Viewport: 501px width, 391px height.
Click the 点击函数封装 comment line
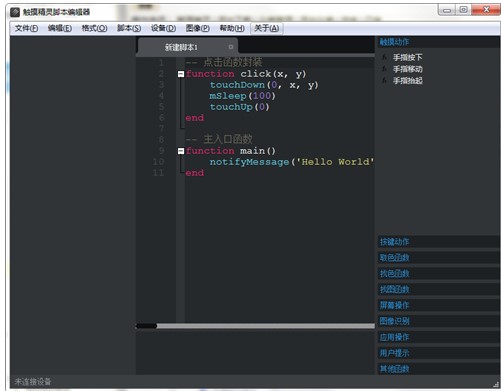[x=224, y=63]
